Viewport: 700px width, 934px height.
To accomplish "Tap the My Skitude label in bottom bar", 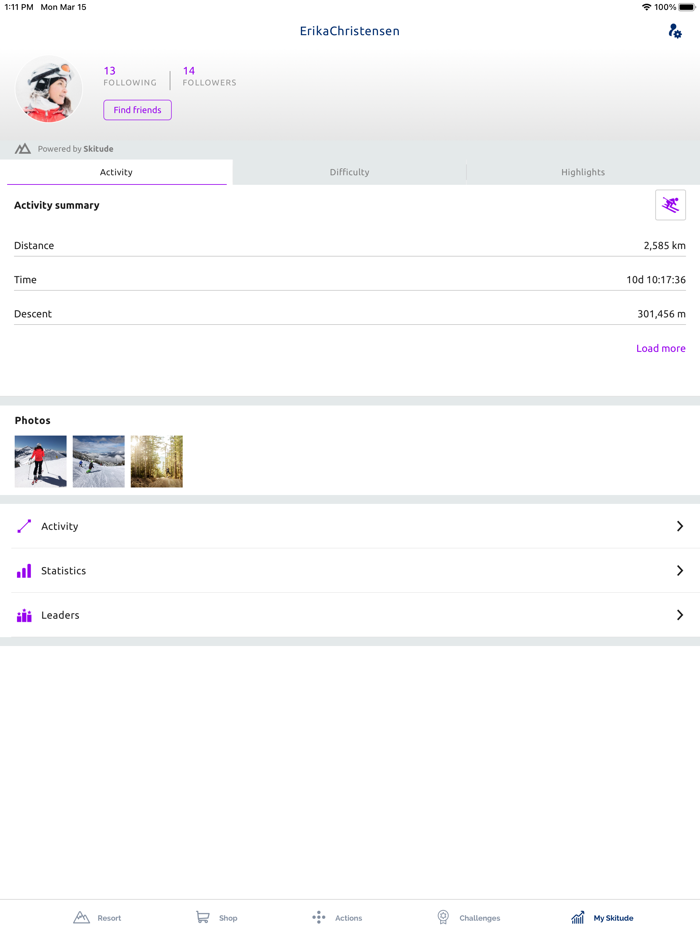I will 614,918.
